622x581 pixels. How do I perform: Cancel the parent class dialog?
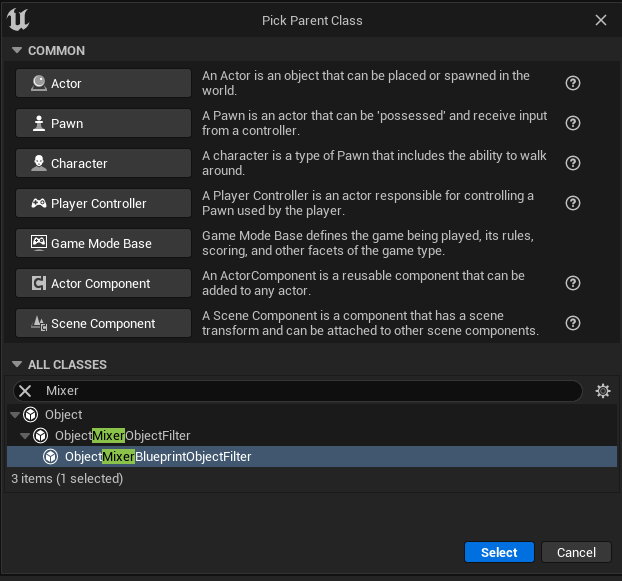(576, 552)
